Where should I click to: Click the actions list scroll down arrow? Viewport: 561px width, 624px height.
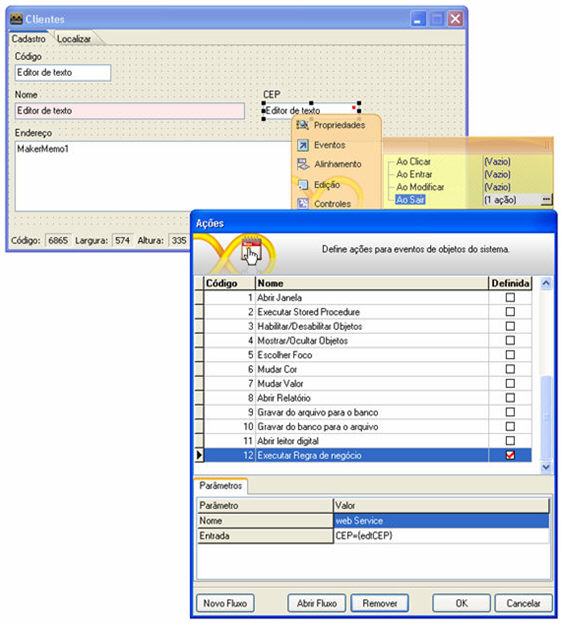coord(546,467)
